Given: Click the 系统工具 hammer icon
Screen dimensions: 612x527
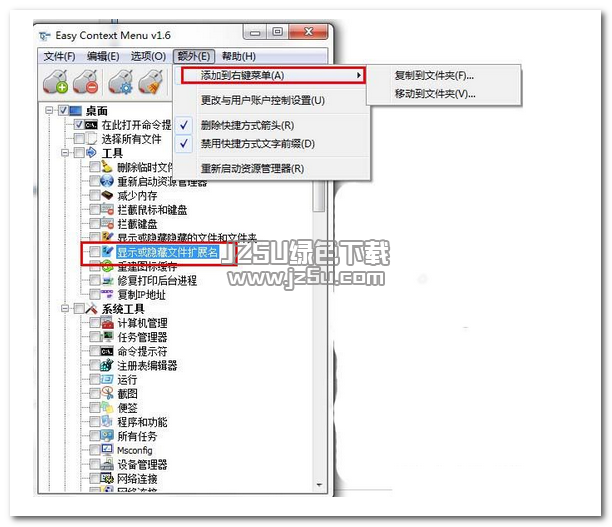Looking at the screenshot, I should (91, 308).
